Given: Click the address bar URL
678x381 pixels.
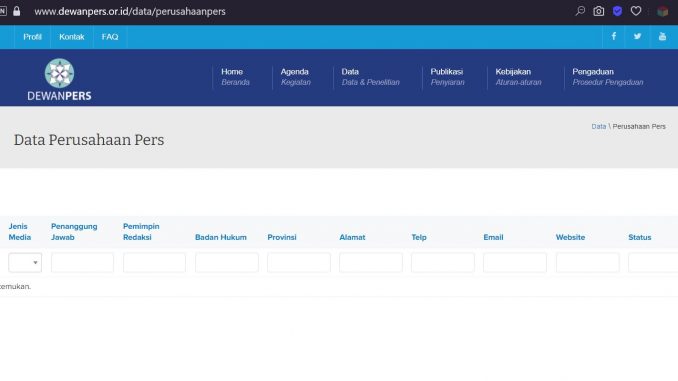Looking at the screenshot, I should click(130, 12).
